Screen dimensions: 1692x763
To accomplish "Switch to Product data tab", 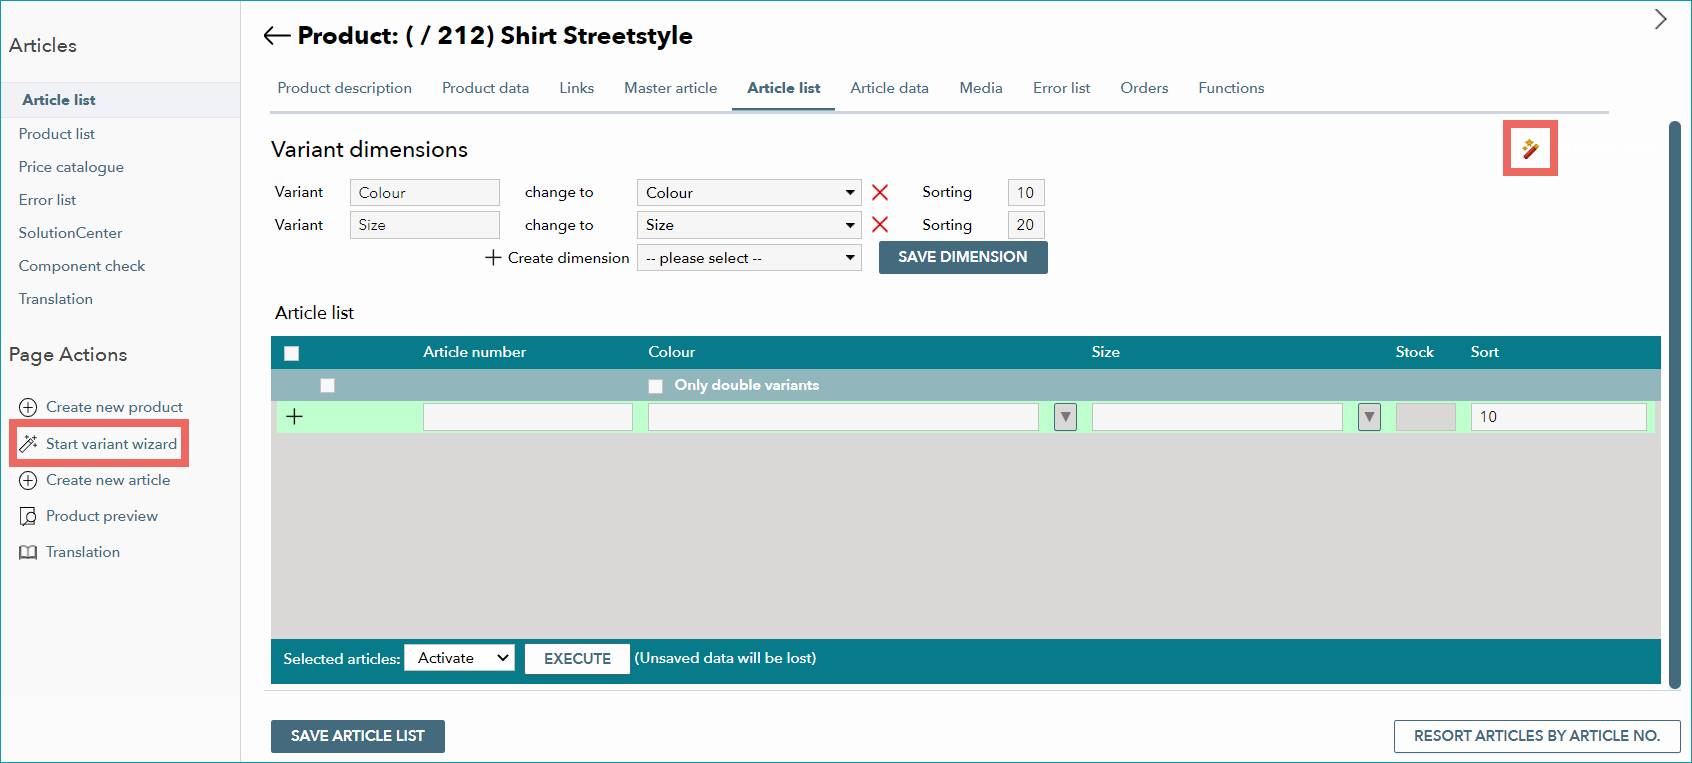I will 485,88.
